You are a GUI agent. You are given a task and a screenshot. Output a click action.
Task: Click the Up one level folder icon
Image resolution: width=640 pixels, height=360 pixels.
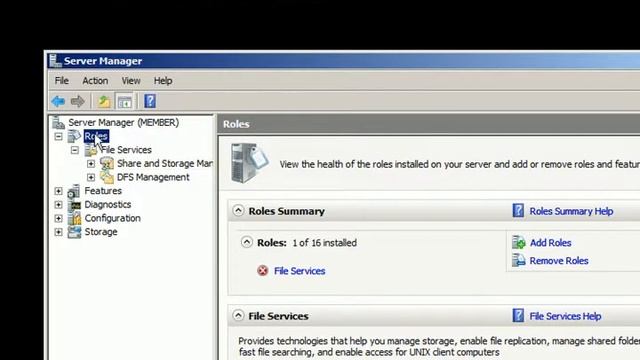[x=104, y=101]
